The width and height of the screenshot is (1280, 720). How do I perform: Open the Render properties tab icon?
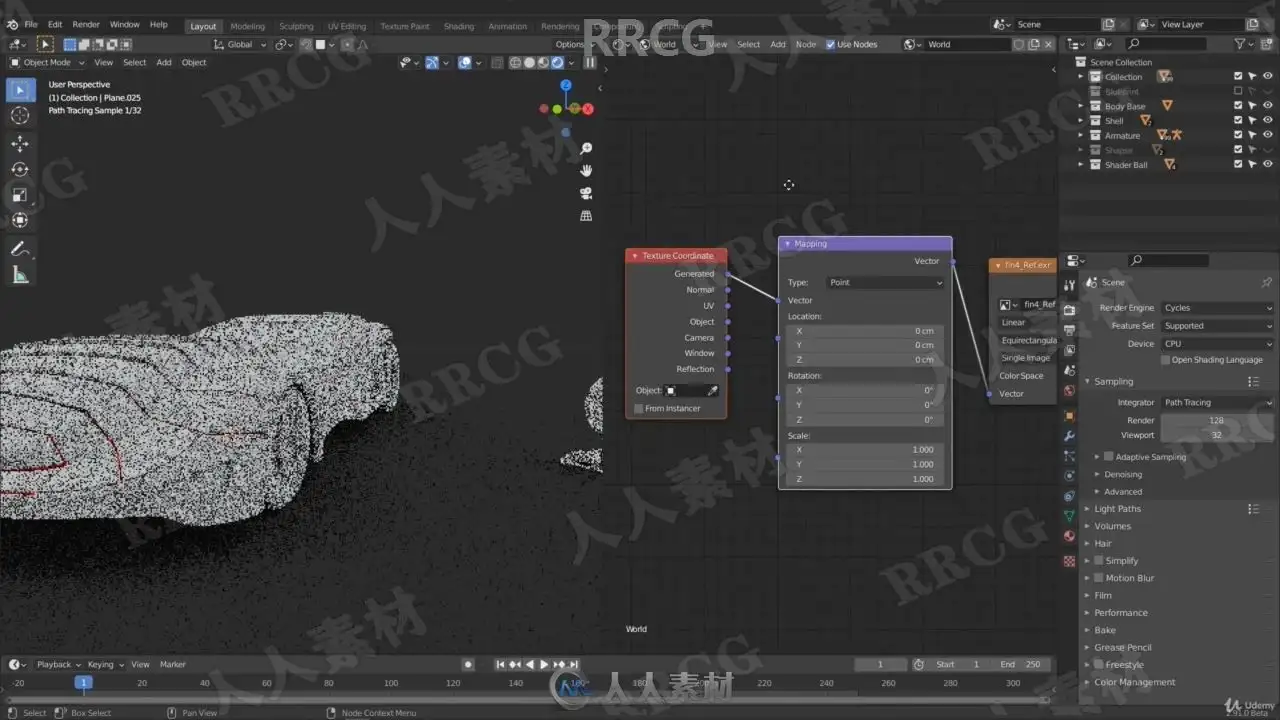[x=1069, y=310]
